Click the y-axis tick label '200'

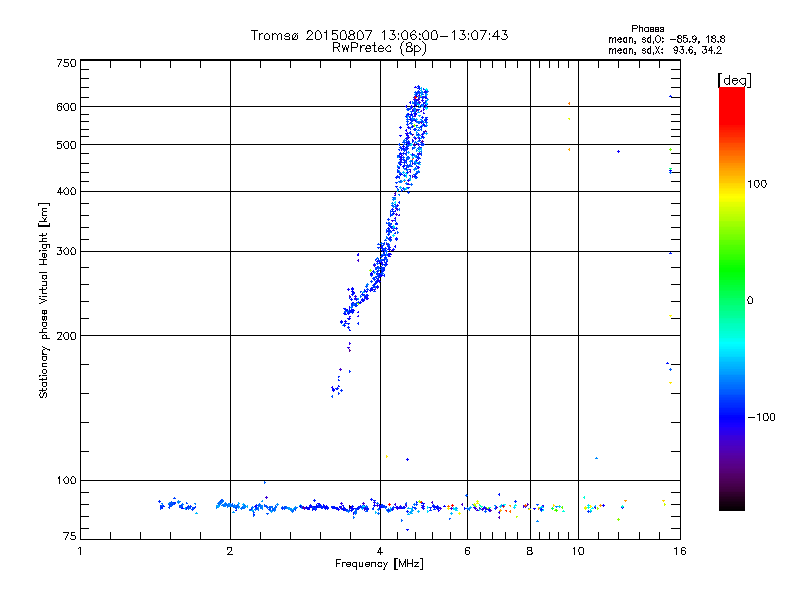[66, 336]
